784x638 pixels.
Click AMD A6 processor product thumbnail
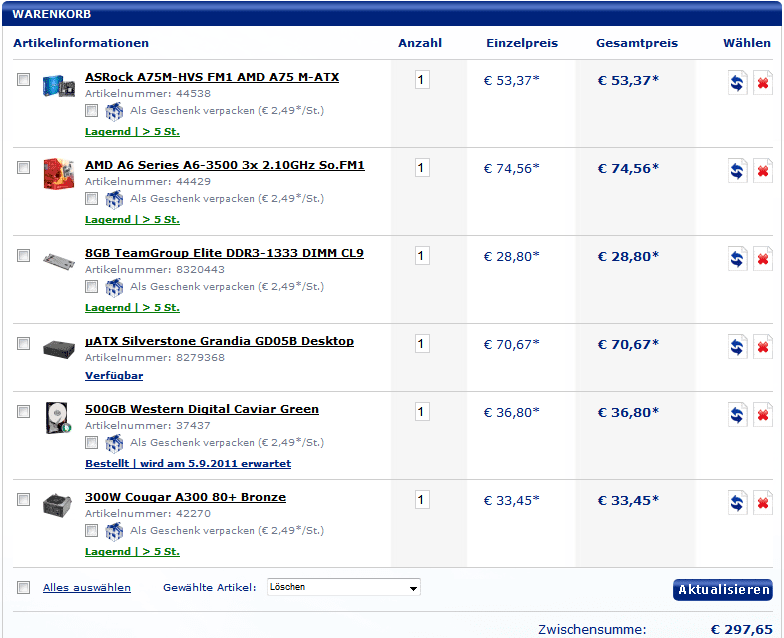(x=58, y=174)
